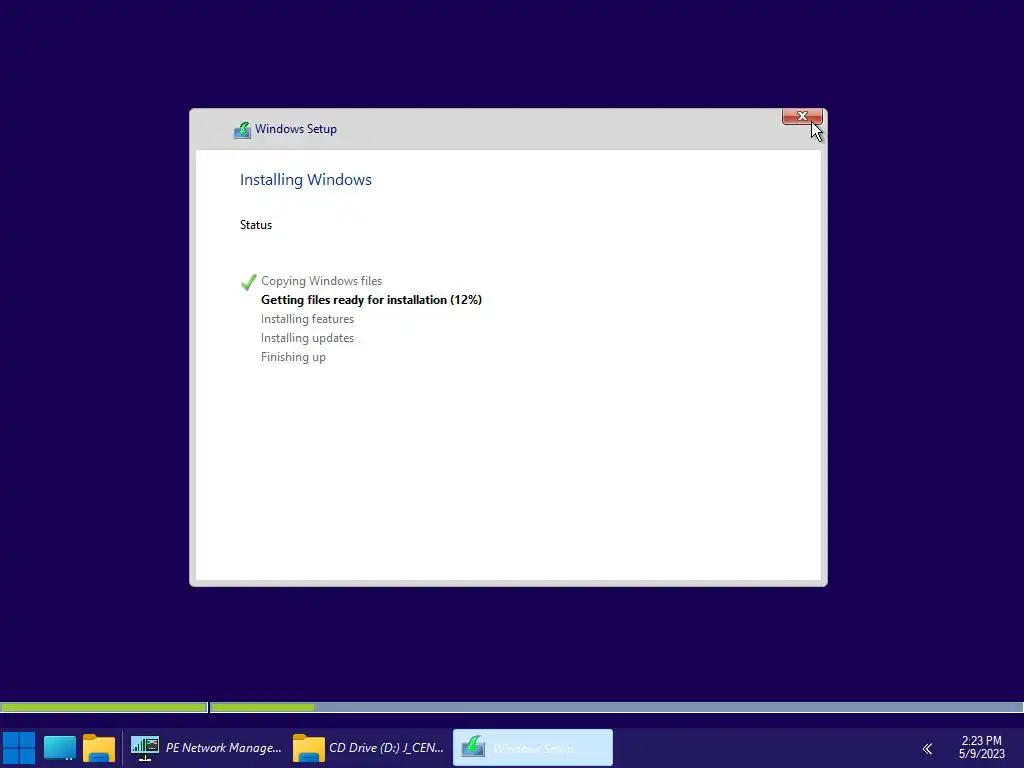Click the Windows Setup title icon
The height and width of the screenshot is (768, 1024).
242,129
